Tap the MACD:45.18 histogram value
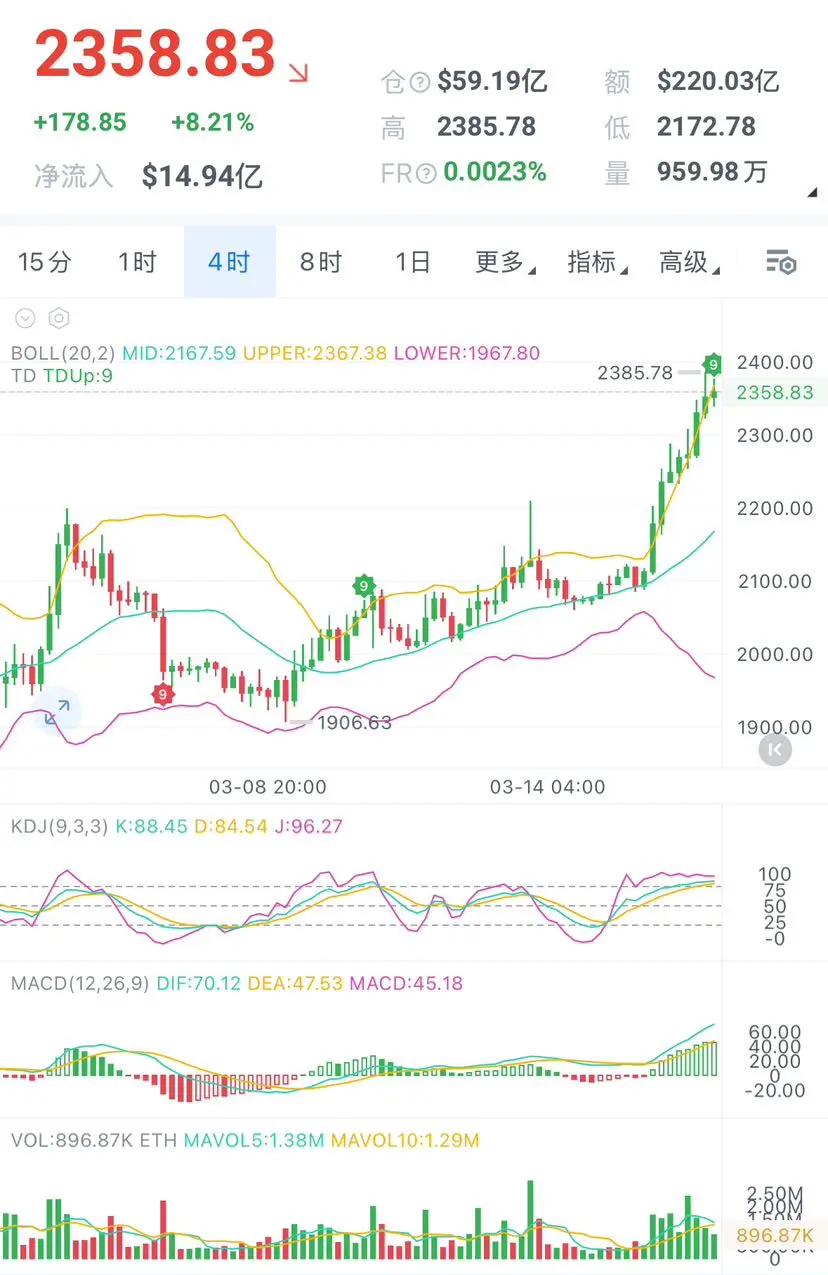828x1275 pixels. click(406, 983)
